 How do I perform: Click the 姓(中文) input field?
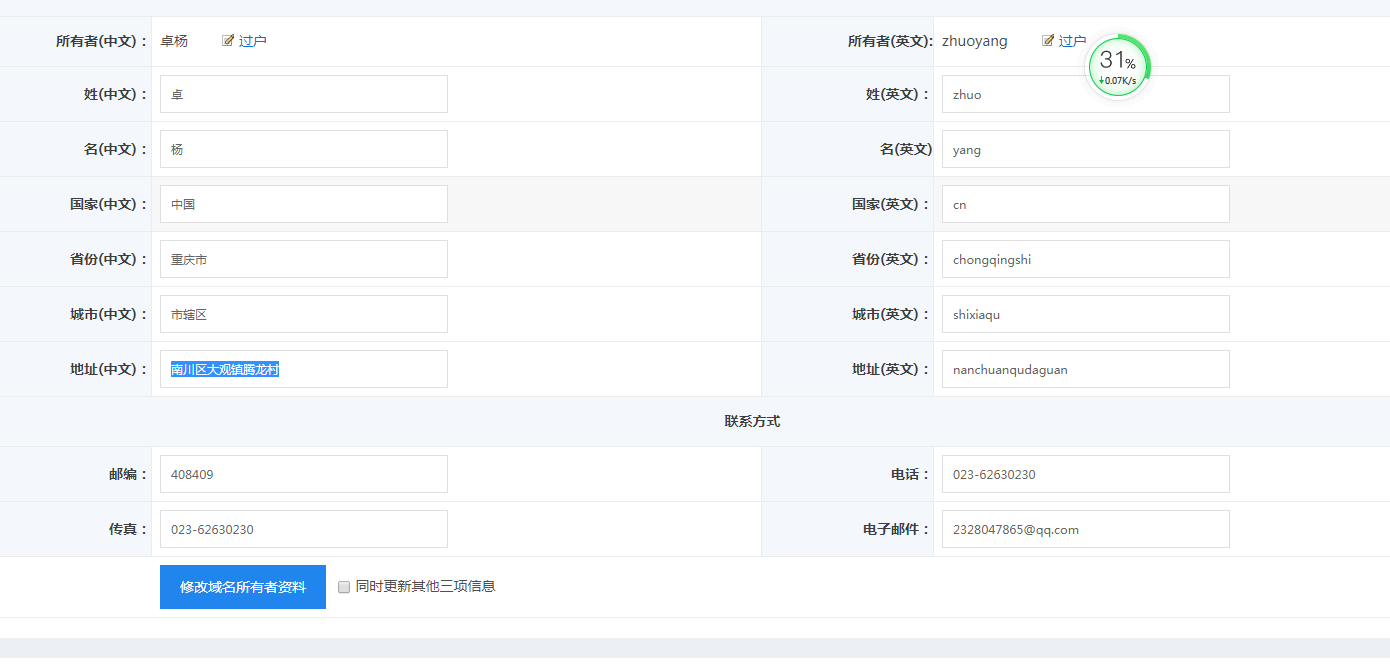pos(303,94)
